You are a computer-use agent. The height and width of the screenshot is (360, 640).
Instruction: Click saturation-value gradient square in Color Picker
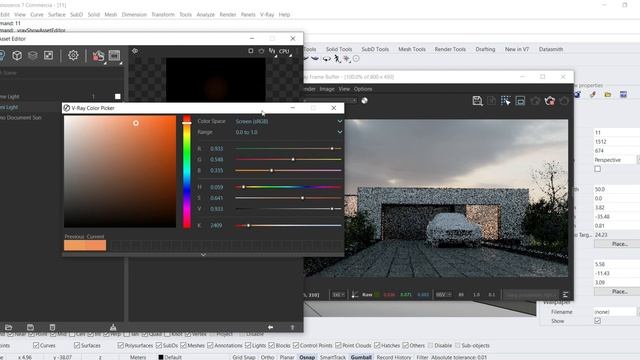[120, 171]
